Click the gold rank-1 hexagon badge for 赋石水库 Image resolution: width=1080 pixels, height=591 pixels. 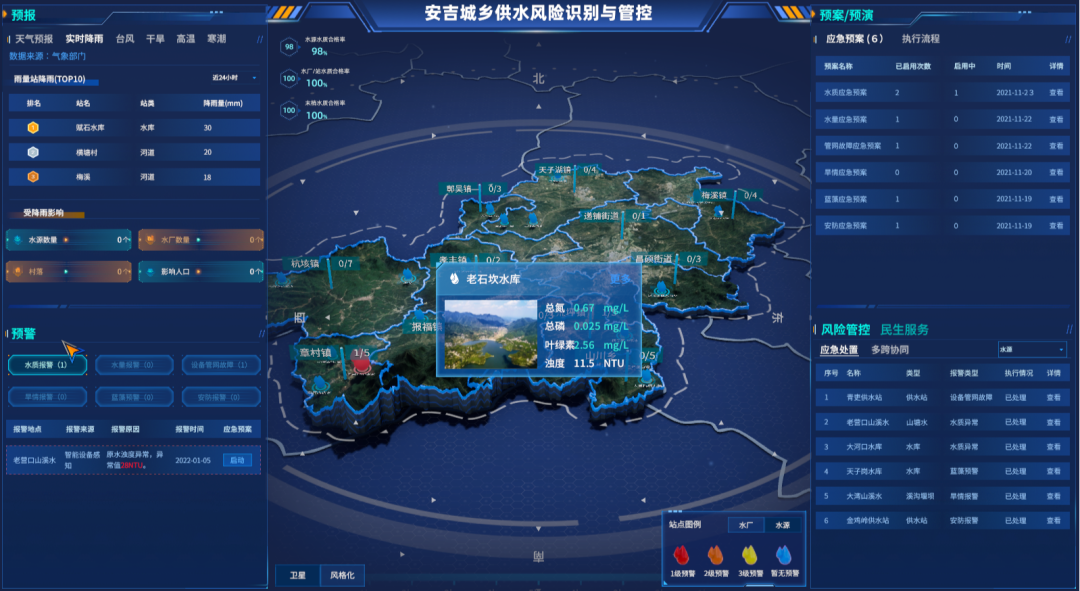click(x=33, y=128)
